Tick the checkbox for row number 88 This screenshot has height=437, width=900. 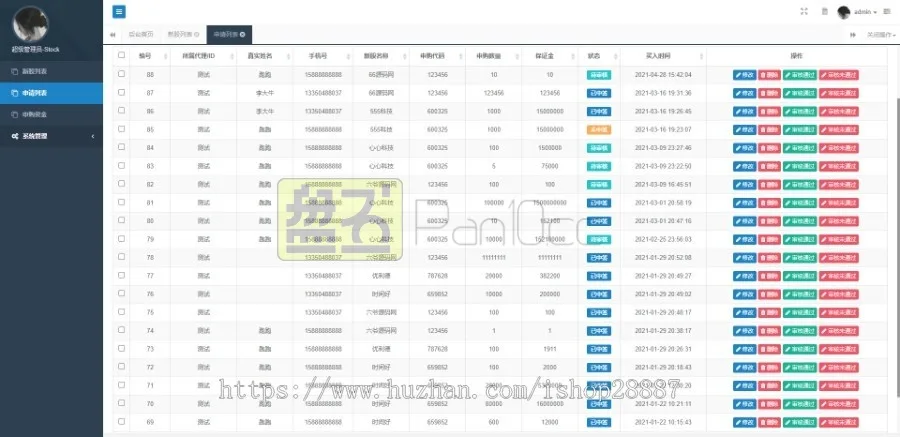(121, 74)
